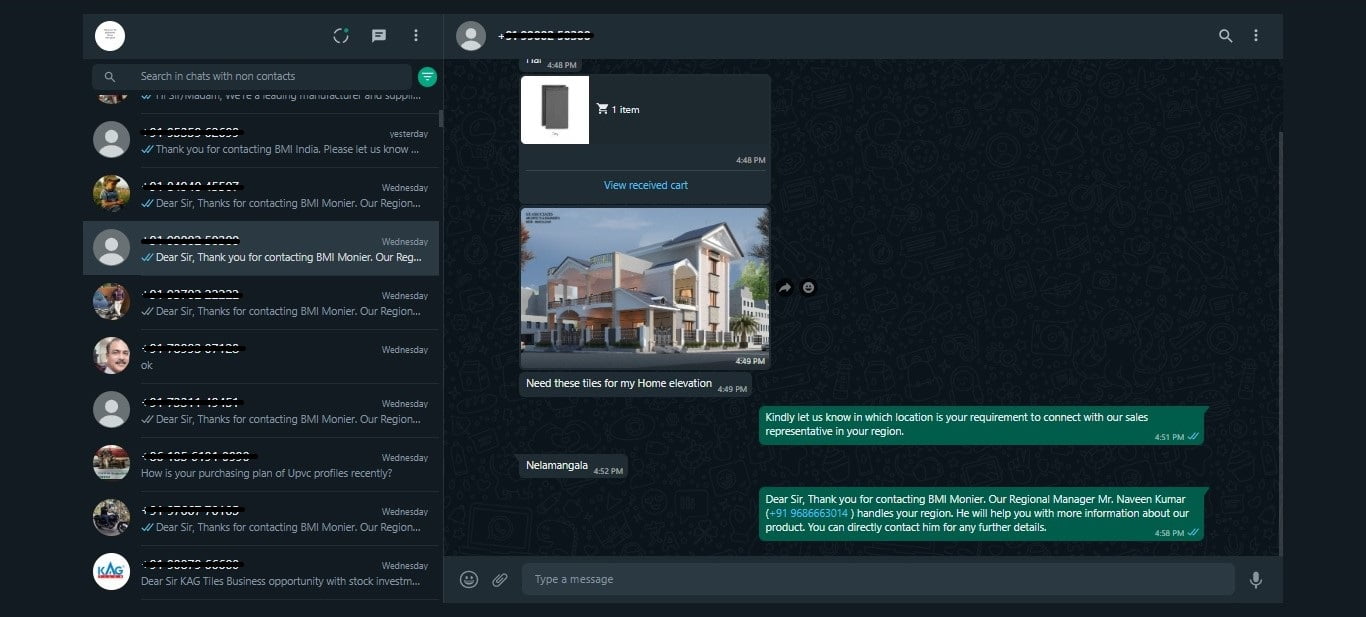Click message 'Need these tiles for my Home elevation'
Viewport: 1366px width, 617px height.
pyautogui.click(x=635, y=384)
